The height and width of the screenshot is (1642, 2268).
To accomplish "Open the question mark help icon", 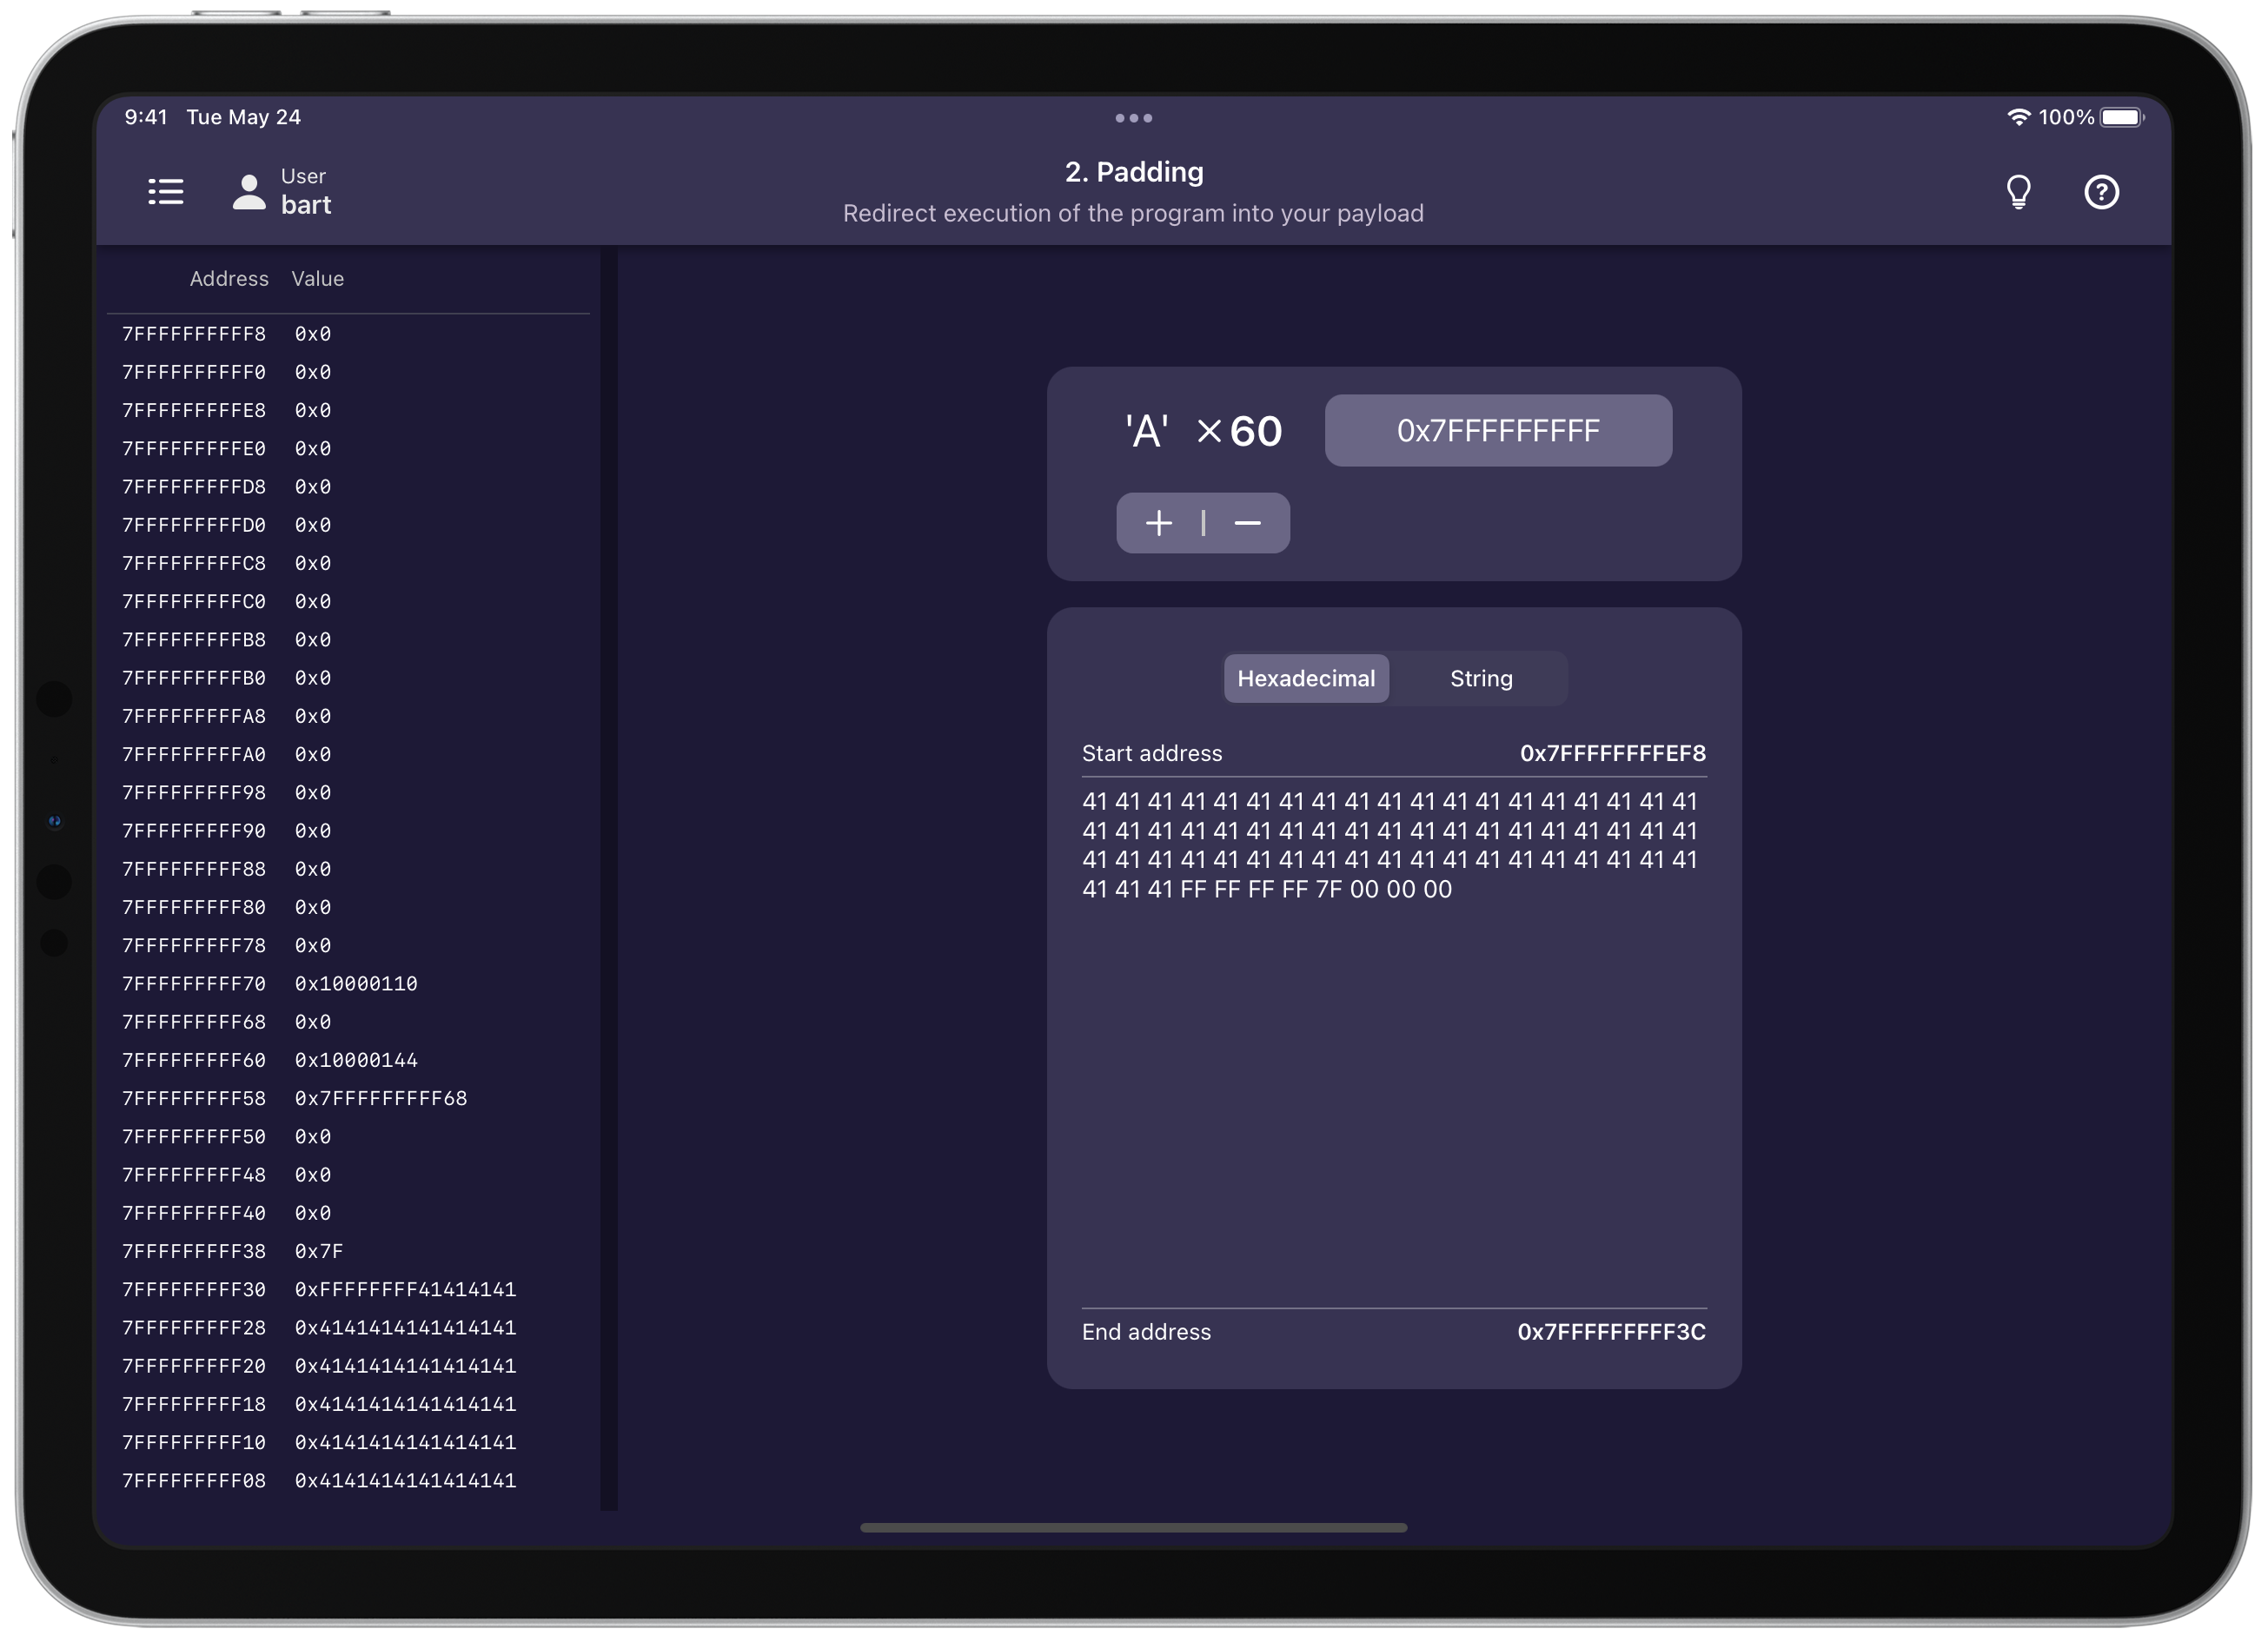I will click(2101, 191).
